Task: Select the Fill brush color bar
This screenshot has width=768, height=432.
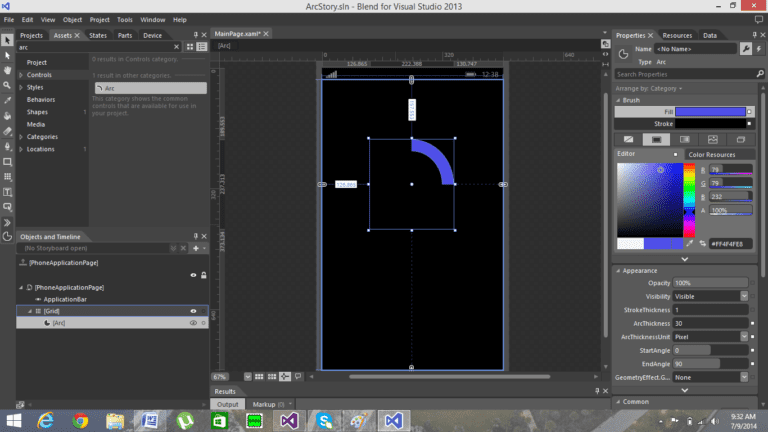Action: 711,111
